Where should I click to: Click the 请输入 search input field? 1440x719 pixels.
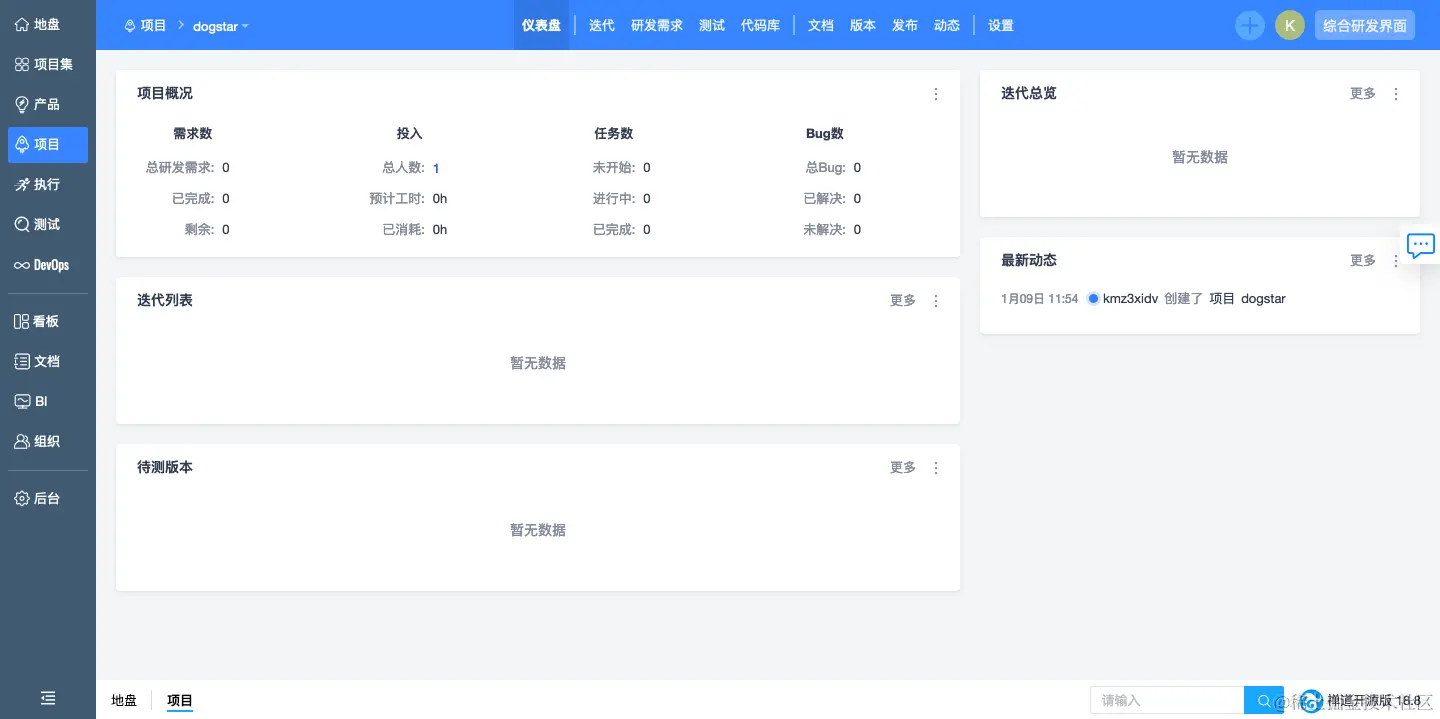tap(1167, 700)
